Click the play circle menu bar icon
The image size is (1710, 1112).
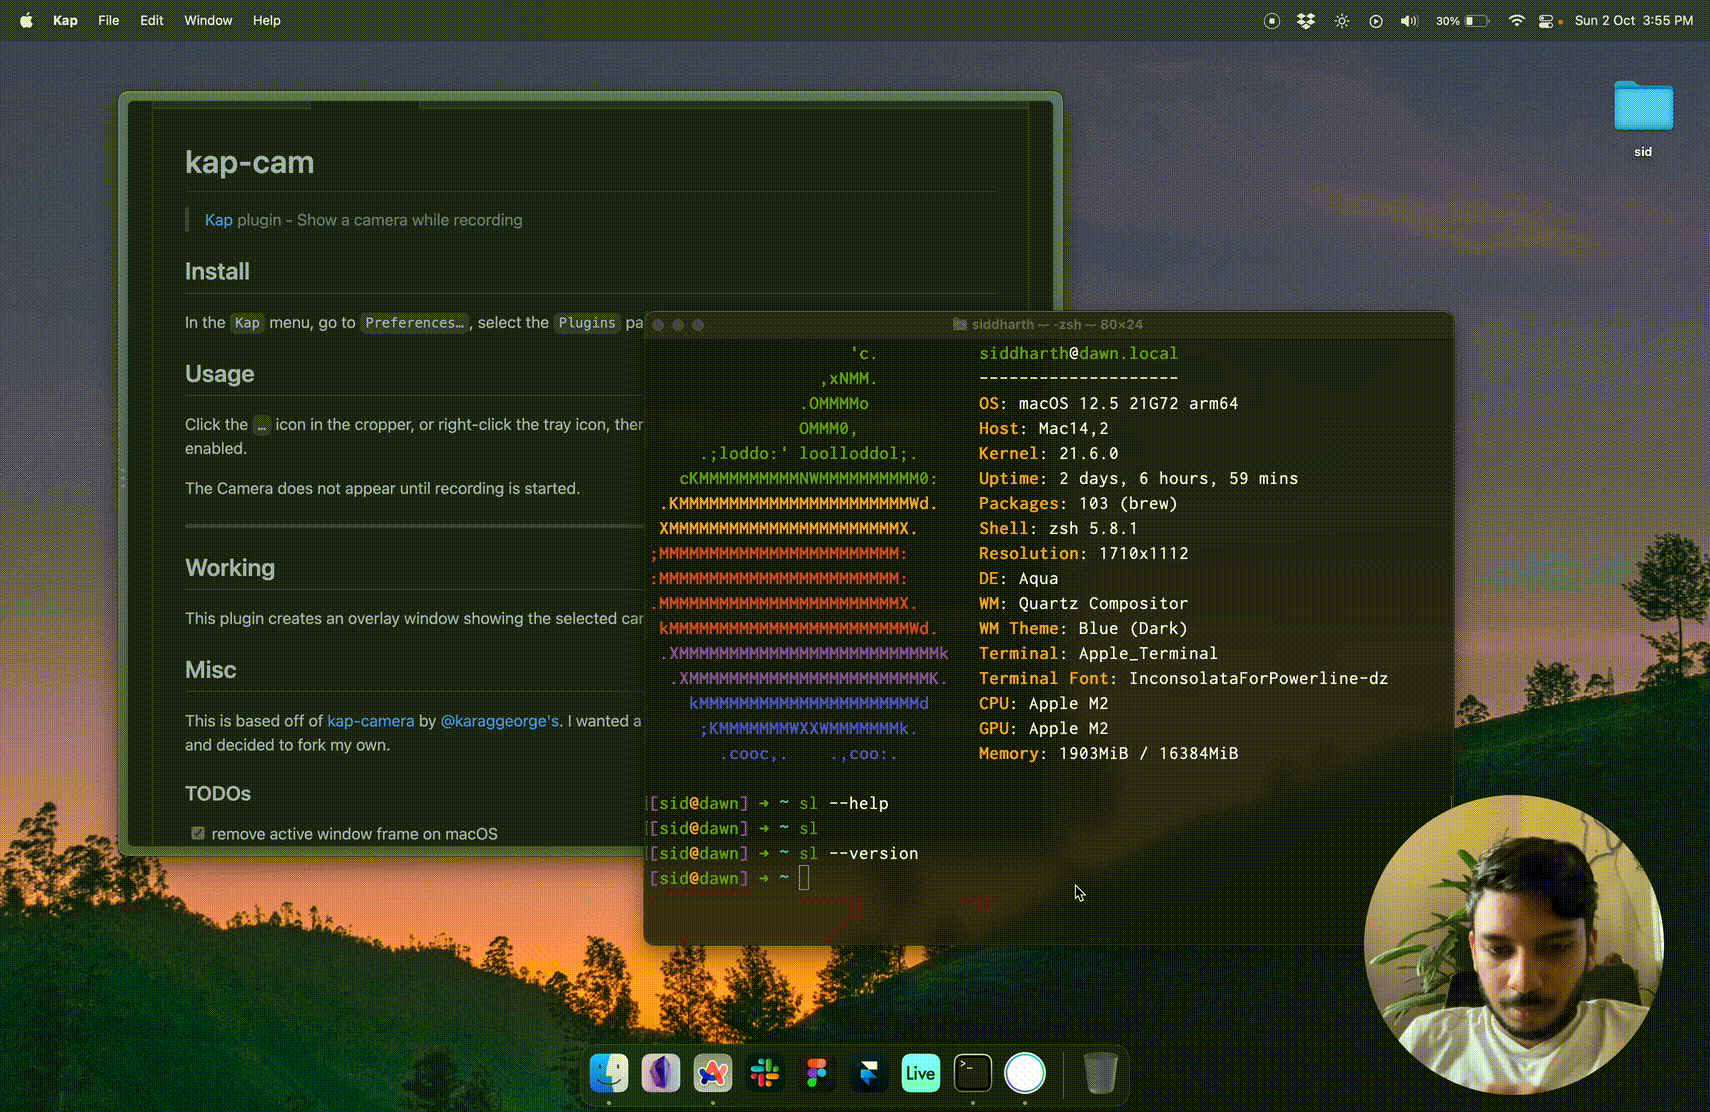pyautogui.click(x=1376, y=20)
